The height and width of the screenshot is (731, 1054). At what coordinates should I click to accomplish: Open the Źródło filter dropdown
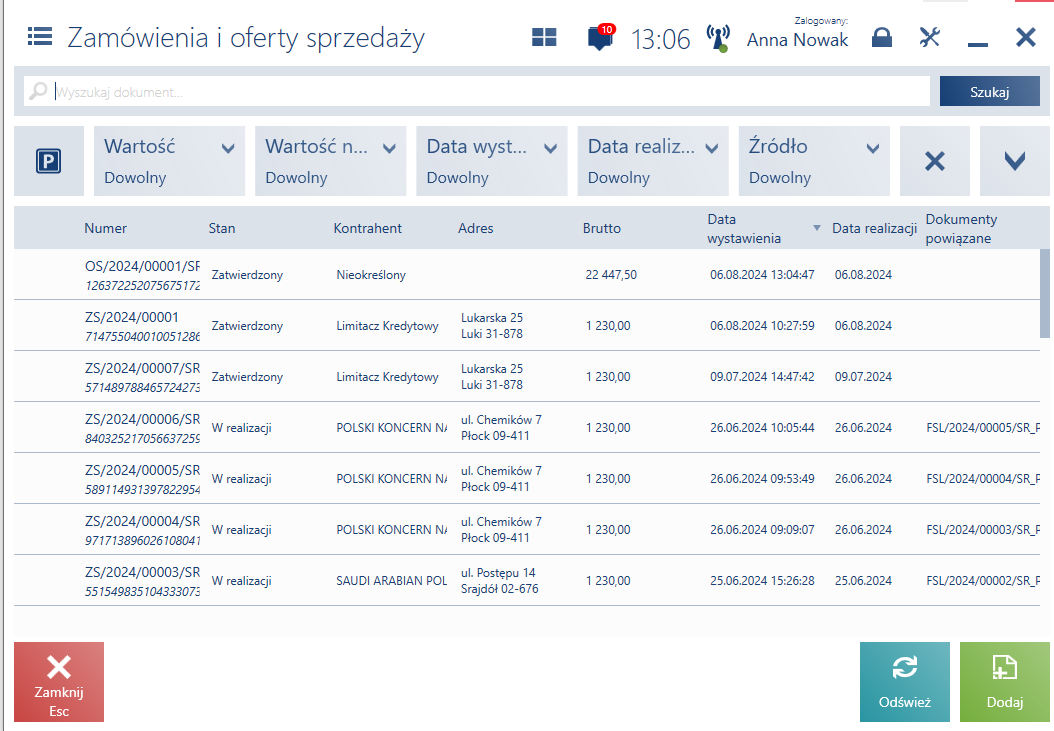click(x=814, y=161)
